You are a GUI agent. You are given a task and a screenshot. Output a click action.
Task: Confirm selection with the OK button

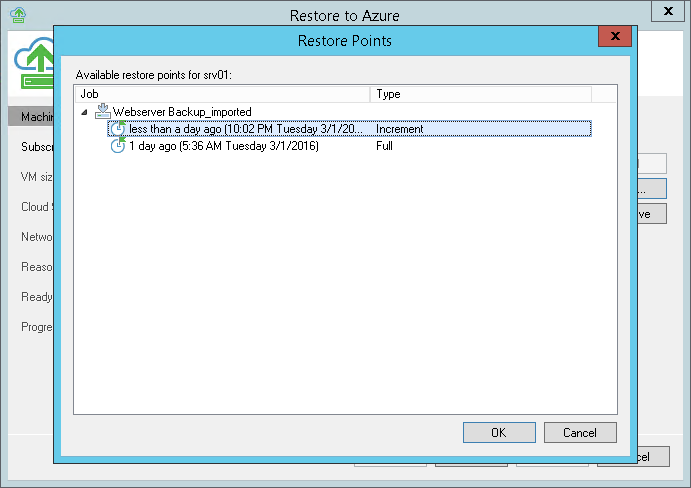click(x=499, y=432)
